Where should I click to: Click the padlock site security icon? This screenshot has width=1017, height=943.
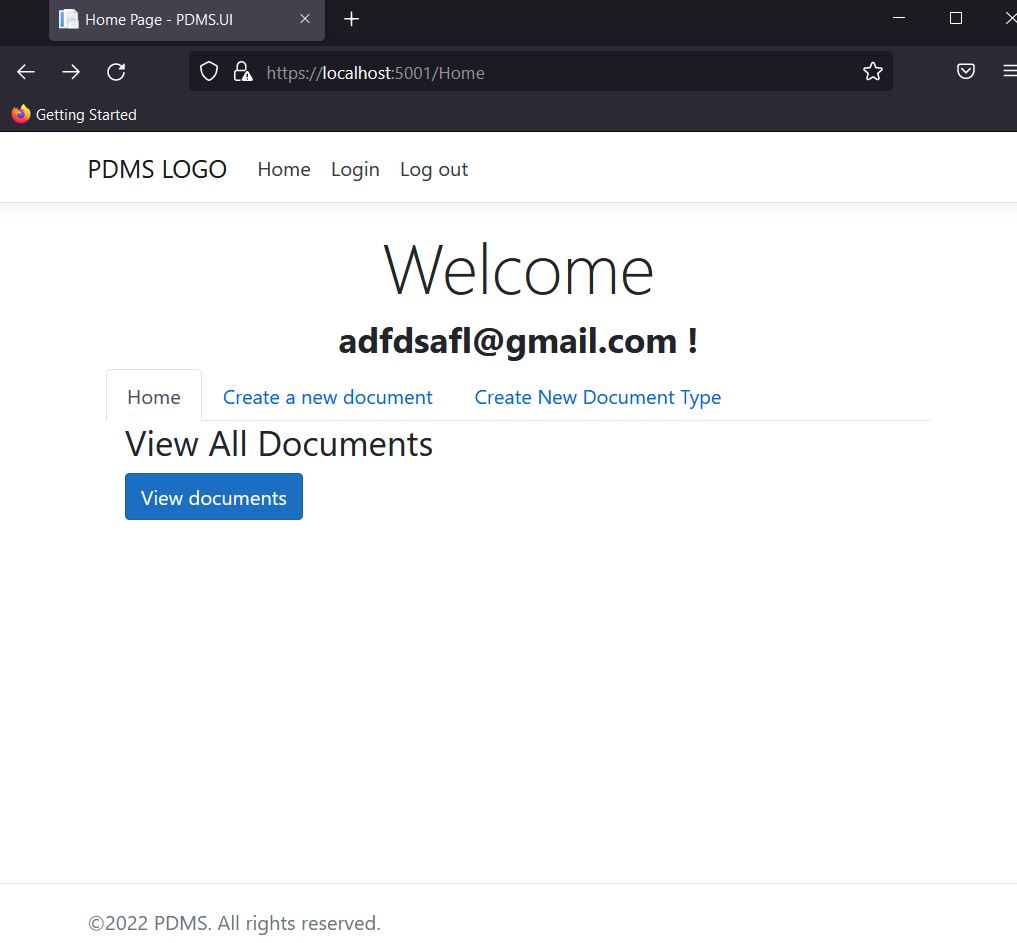(243, 71)
